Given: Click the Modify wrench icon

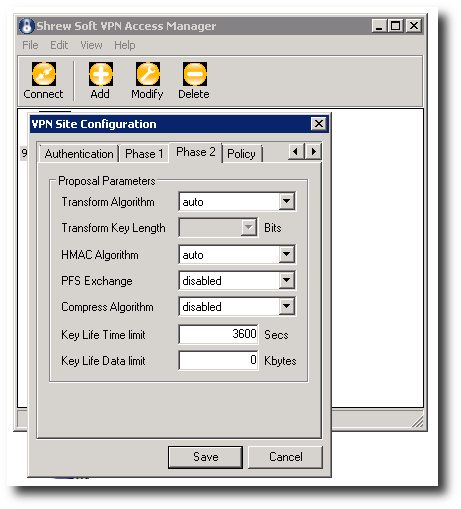Looking at the screenshot, I should click(x=148, y=74).
